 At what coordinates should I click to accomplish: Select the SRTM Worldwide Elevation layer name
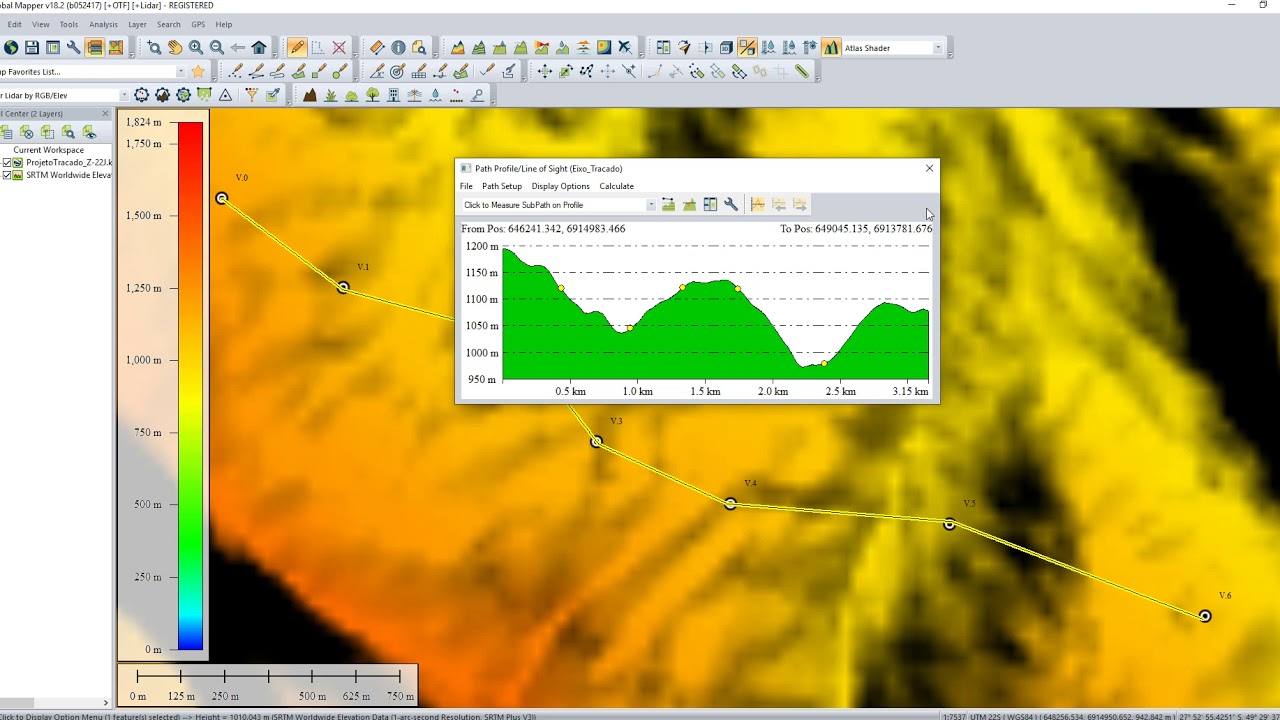pyautogui.click(x=68, y=175)
